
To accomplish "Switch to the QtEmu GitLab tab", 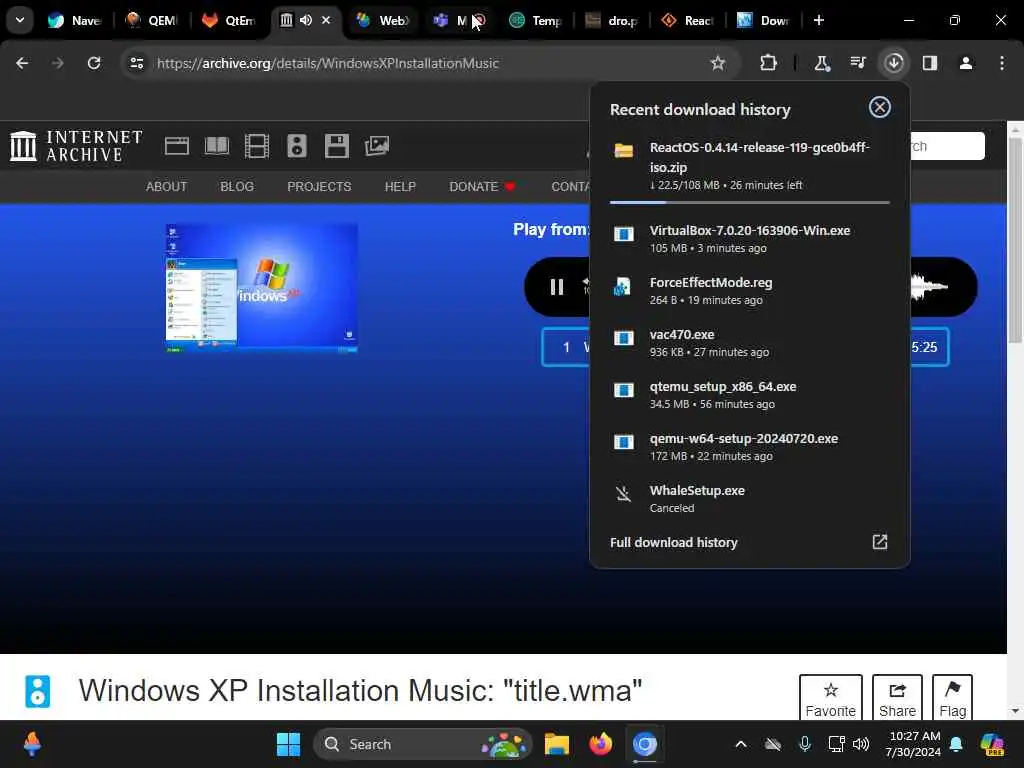I will point(228,20).
